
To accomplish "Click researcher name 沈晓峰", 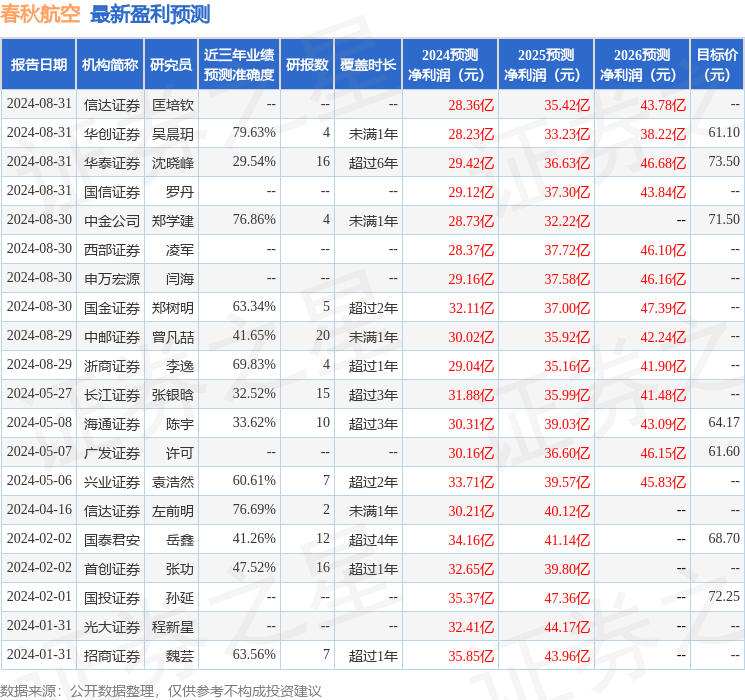I will [x=172, y=163].
